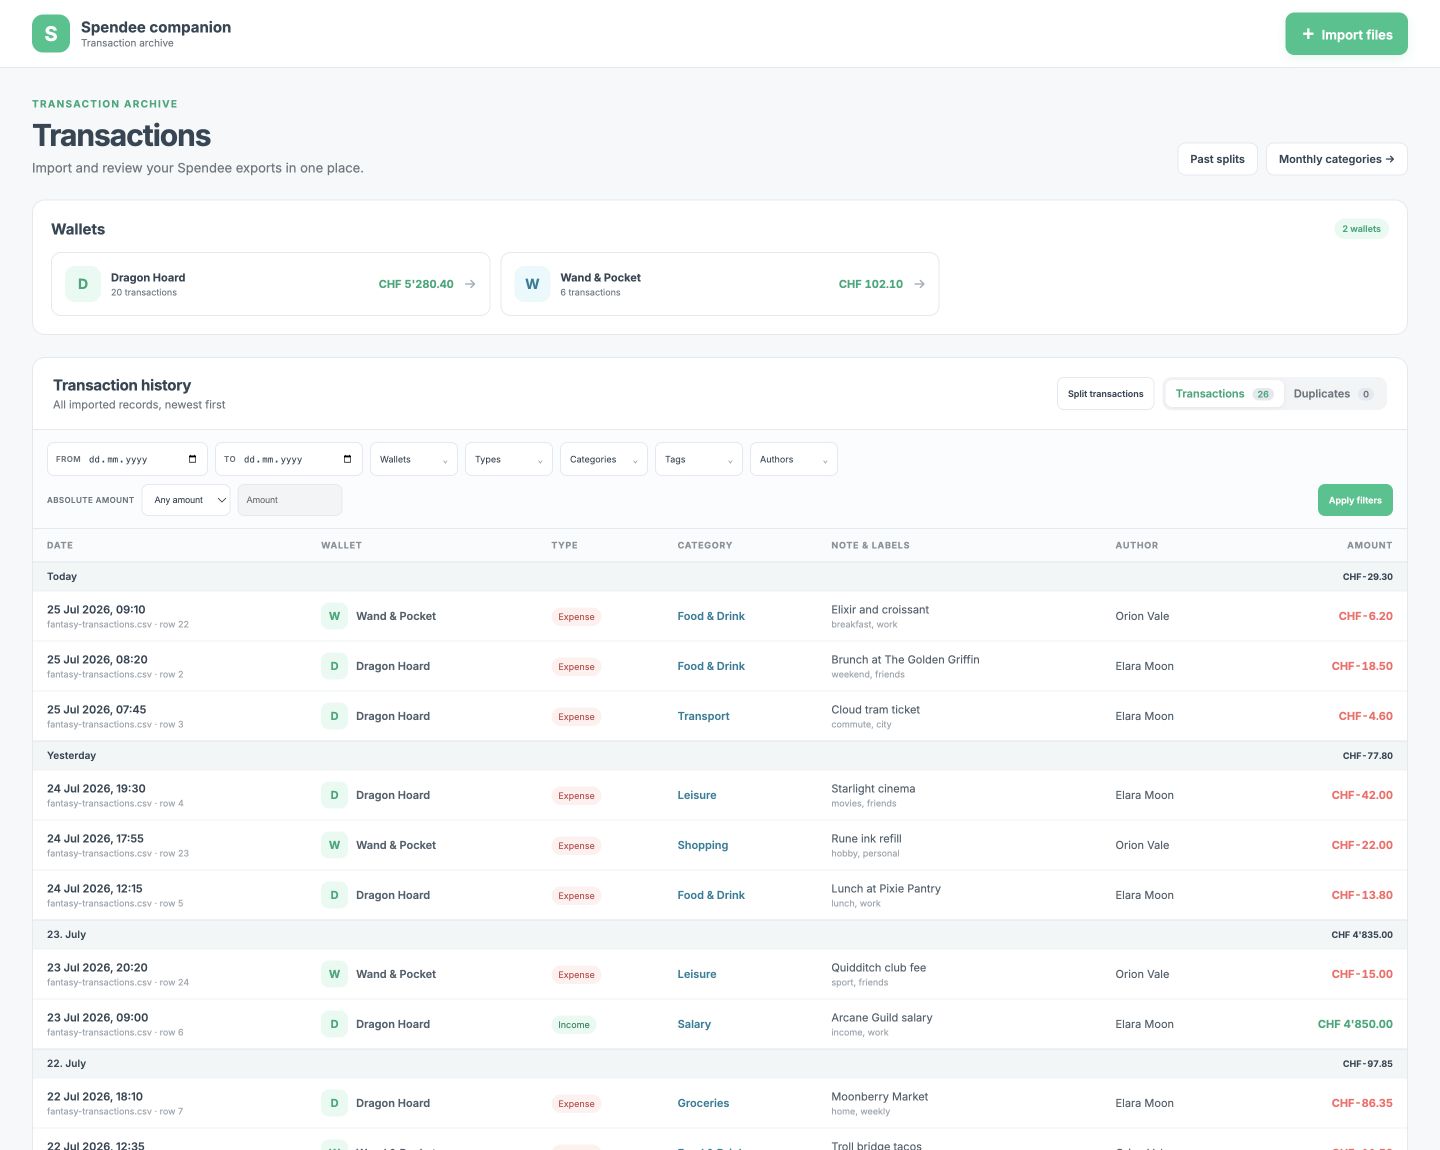Click the note Starlight cinema

tap(873, 788)
